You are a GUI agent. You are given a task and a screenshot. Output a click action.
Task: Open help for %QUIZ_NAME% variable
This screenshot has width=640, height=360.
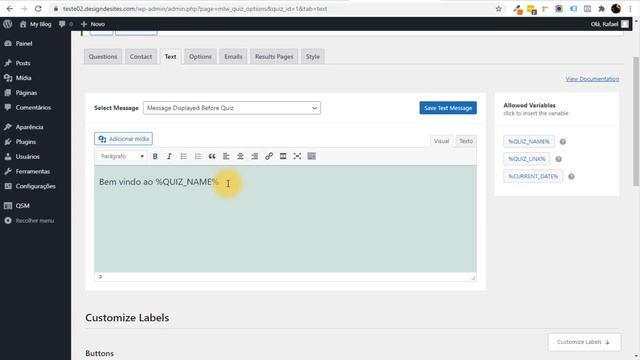[x=563, y=142]
